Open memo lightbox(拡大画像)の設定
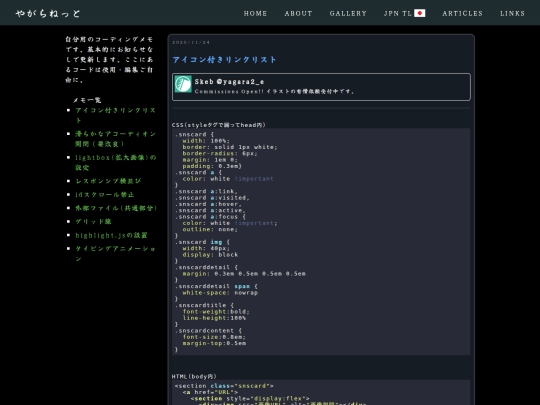Image resolution: width=540 pixels, height=405 pixels. [115, 162]
